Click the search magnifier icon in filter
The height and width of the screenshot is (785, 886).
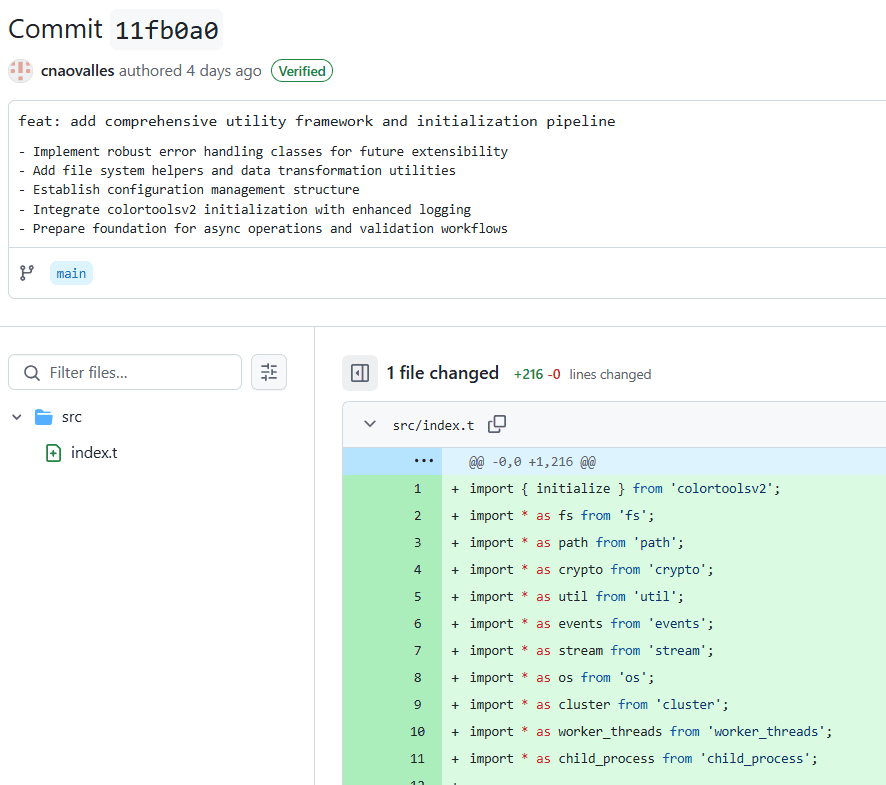32,373
